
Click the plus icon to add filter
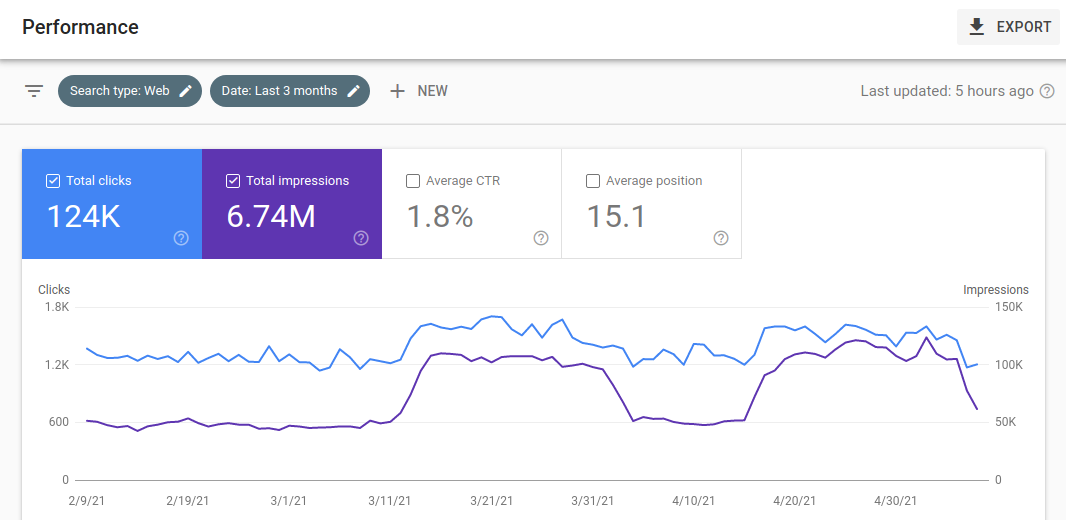[397, 91]
